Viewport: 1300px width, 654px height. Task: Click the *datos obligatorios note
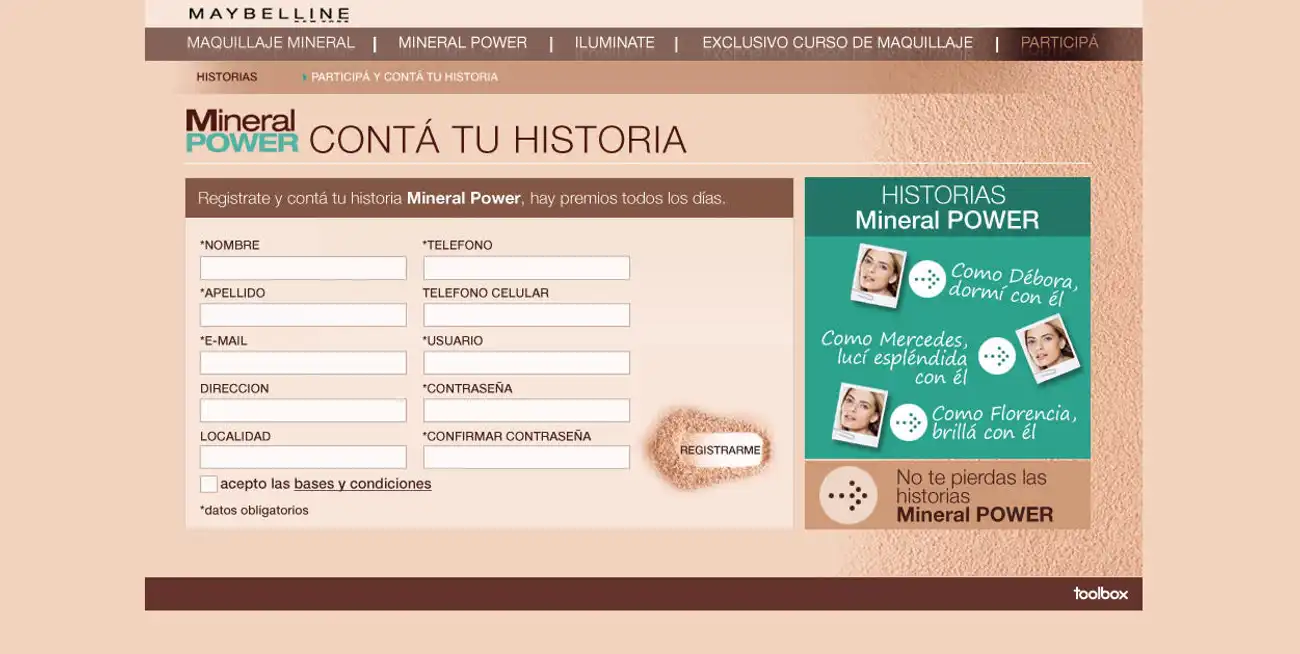coord(254,510)
